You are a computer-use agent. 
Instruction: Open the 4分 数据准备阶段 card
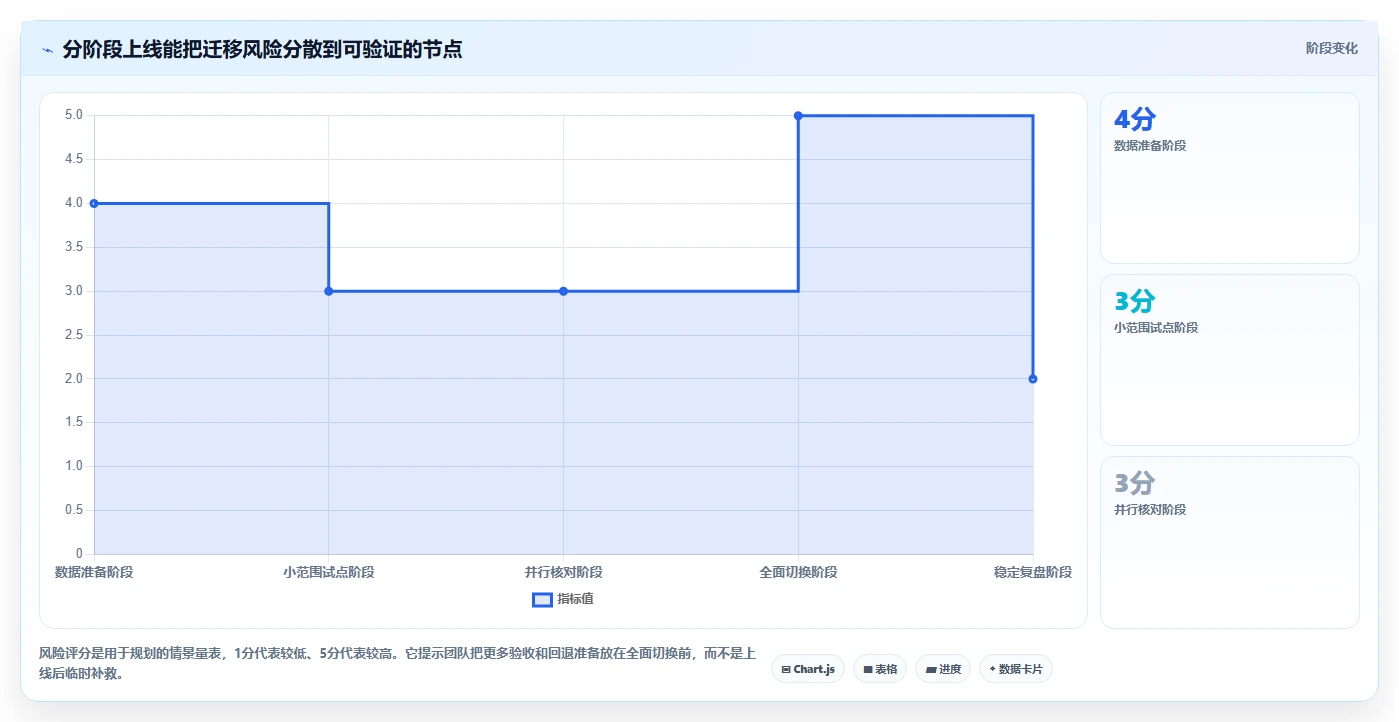pyautogui.click(x=1230, y=178)
